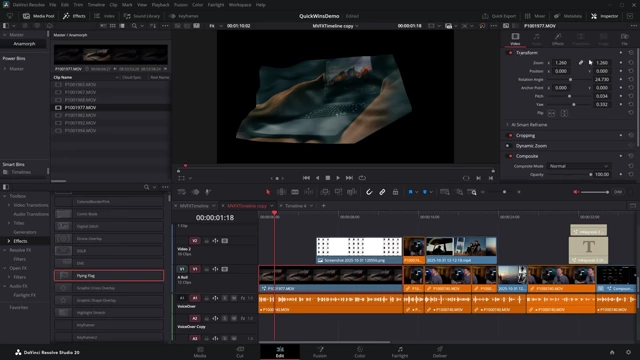Toggle the Inspector panel button
The image size is (640, 360).
click(604, 16)
